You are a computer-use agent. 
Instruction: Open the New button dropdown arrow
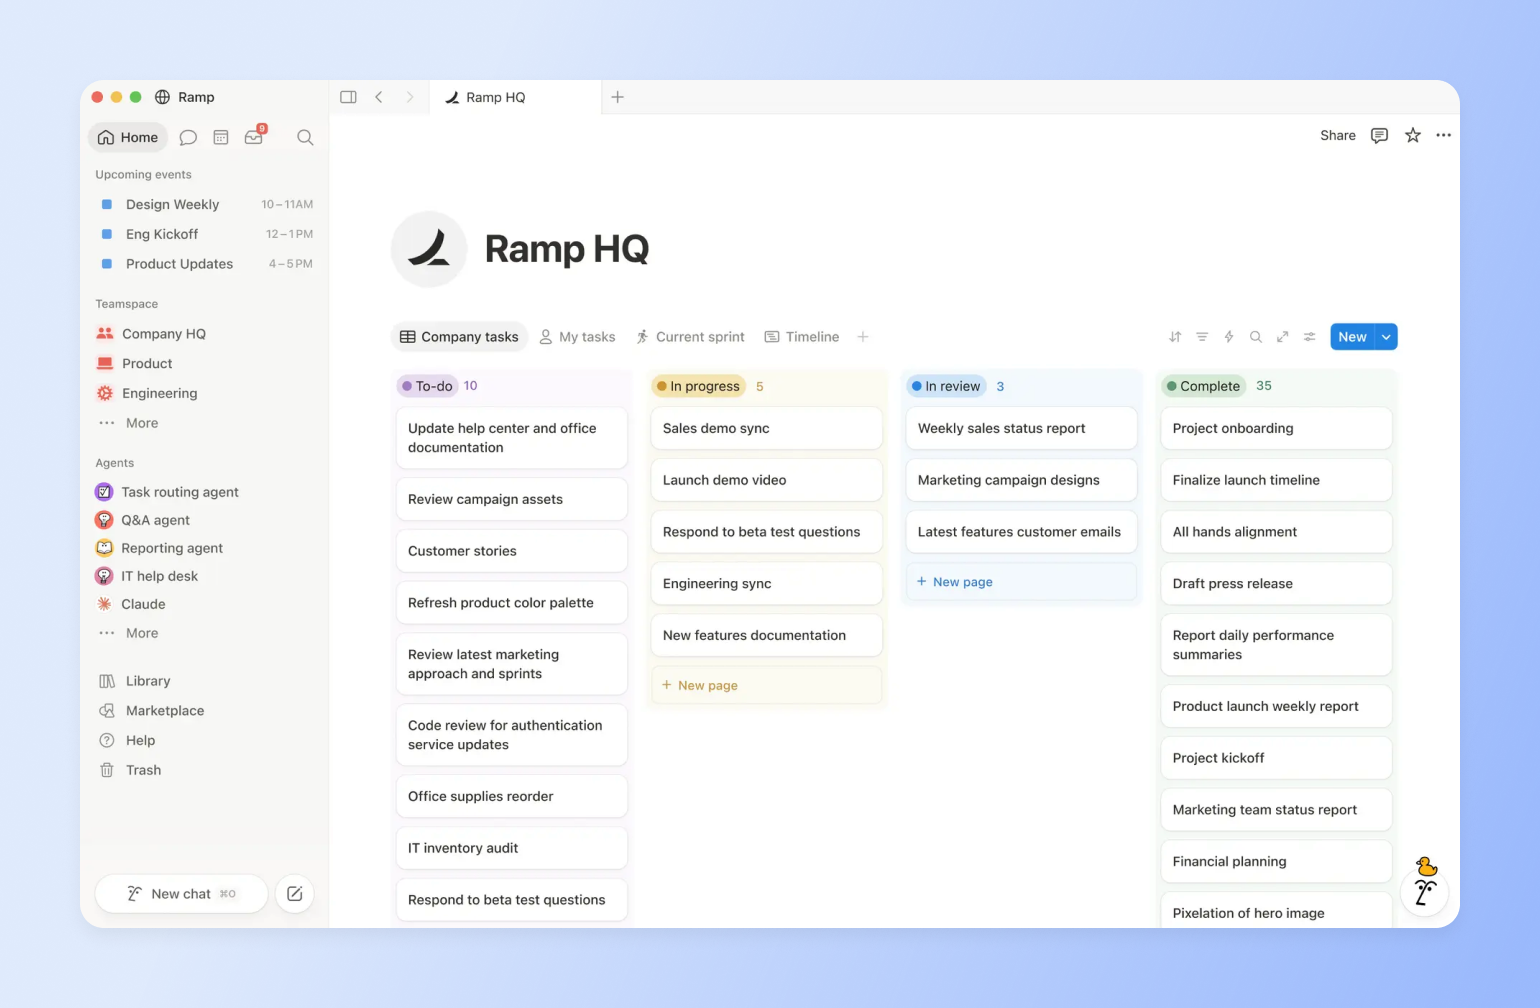tap(1386, 337)
